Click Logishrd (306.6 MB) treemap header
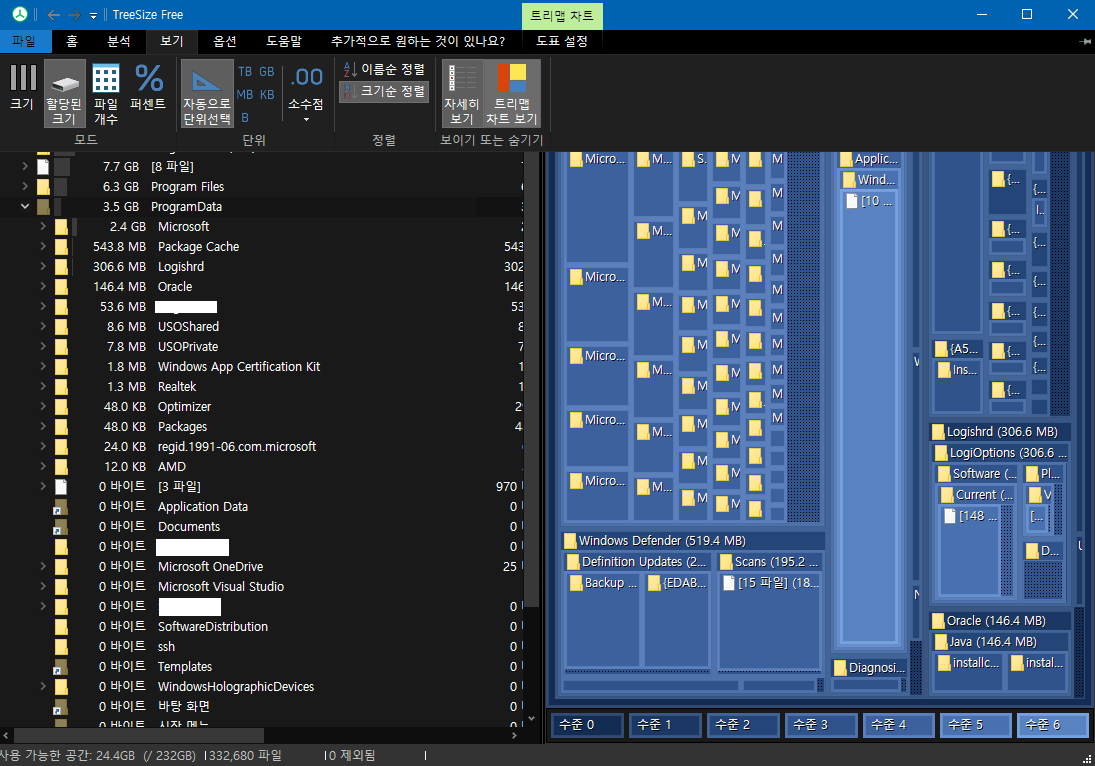 pos(1000,432)
